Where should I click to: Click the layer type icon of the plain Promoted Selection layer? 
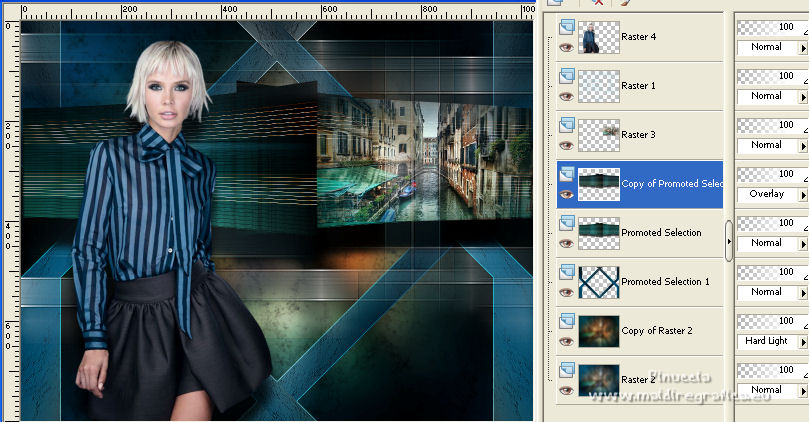coord(567,223)
